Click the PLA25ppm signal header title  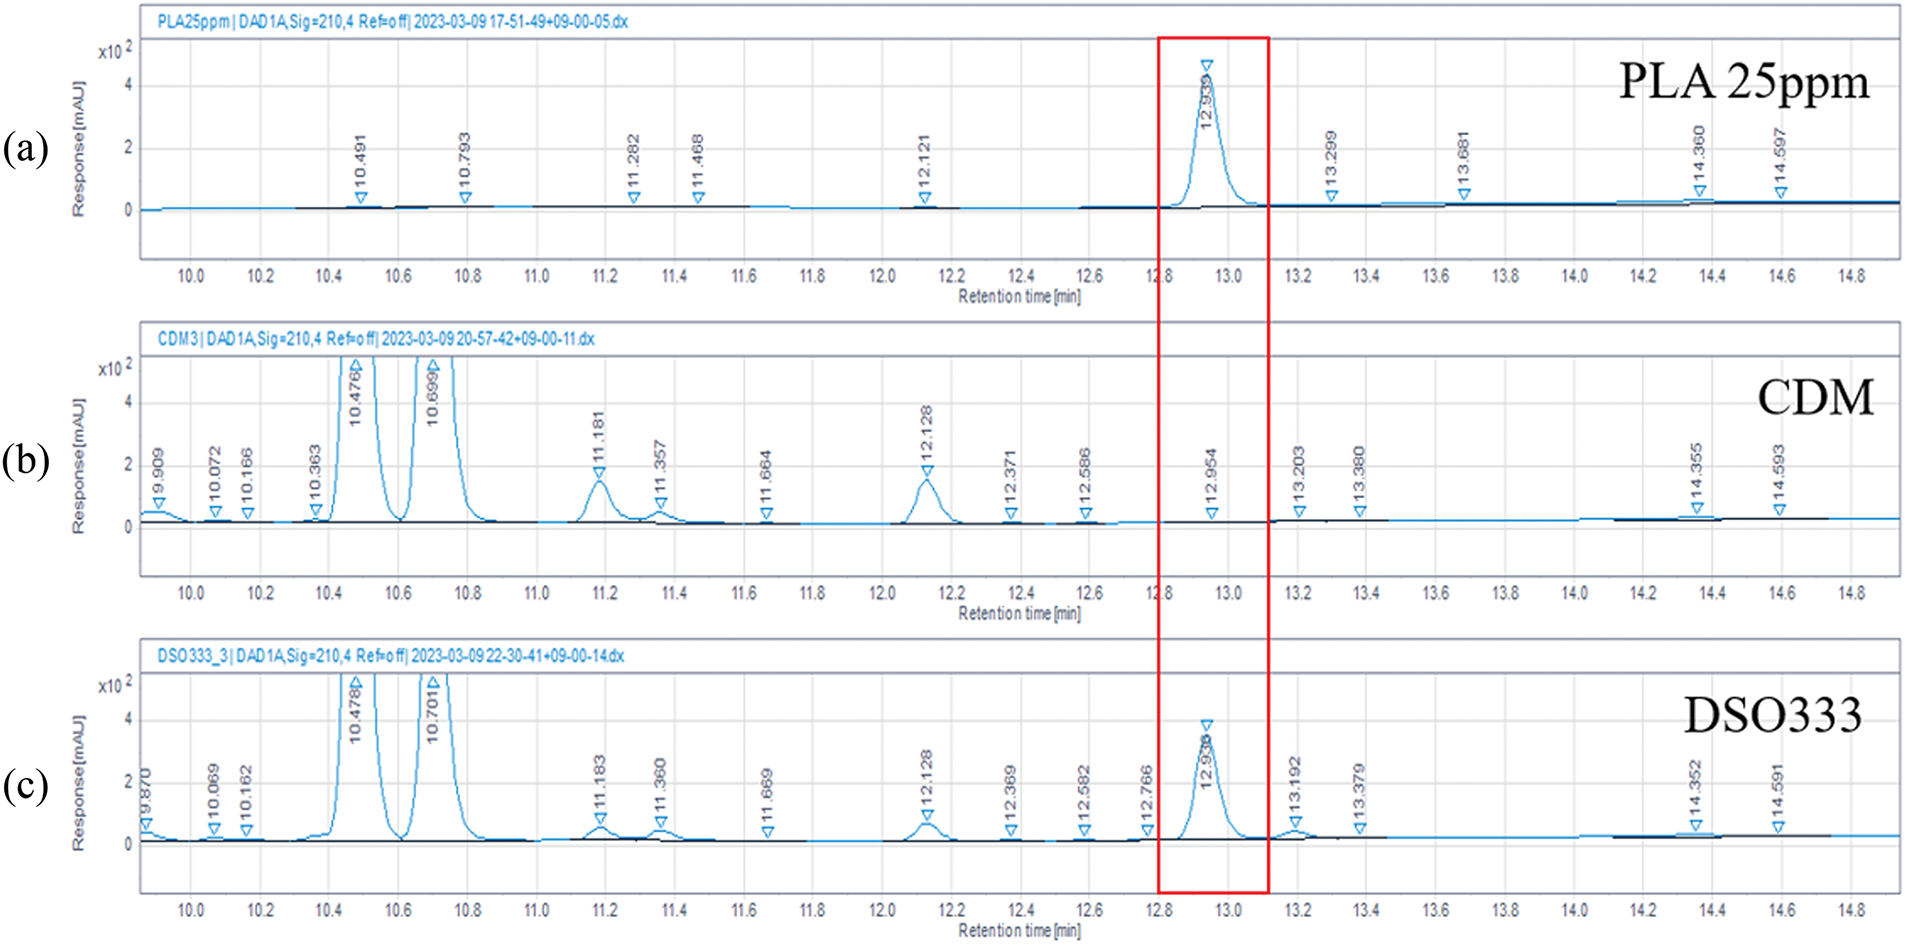393,22
